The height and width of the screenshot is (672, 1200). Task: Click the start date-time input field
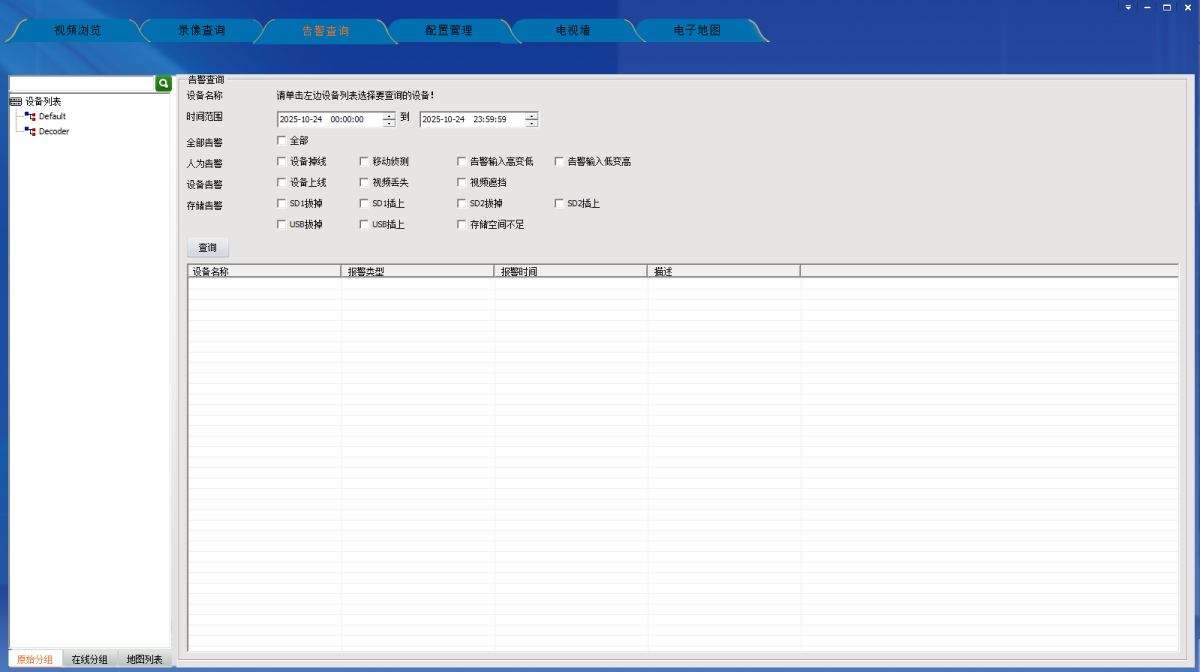pyautogui.click(x=329, y=120)
